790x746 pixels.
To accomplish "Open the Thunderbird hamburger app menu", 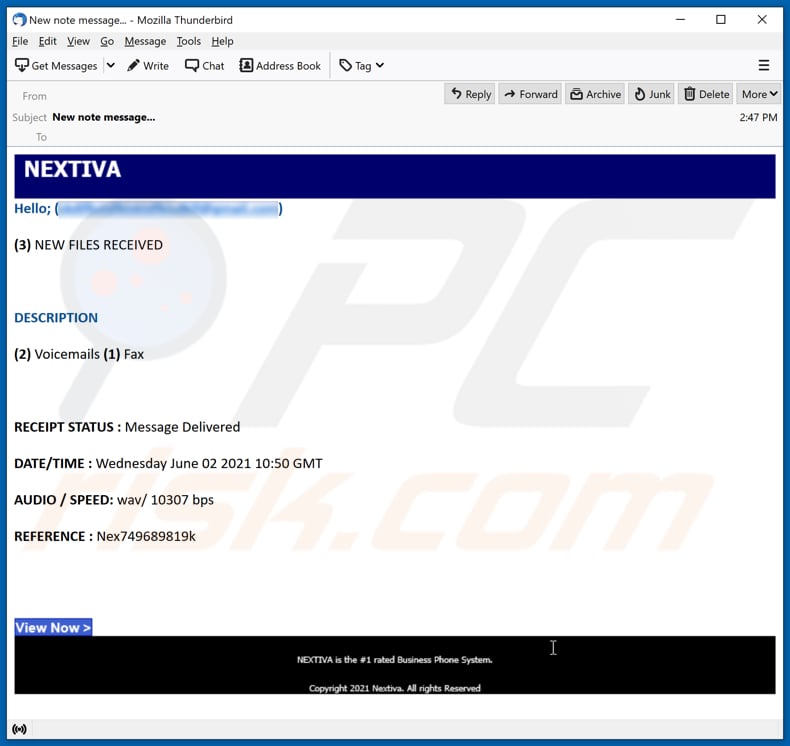I will (764, 65).
